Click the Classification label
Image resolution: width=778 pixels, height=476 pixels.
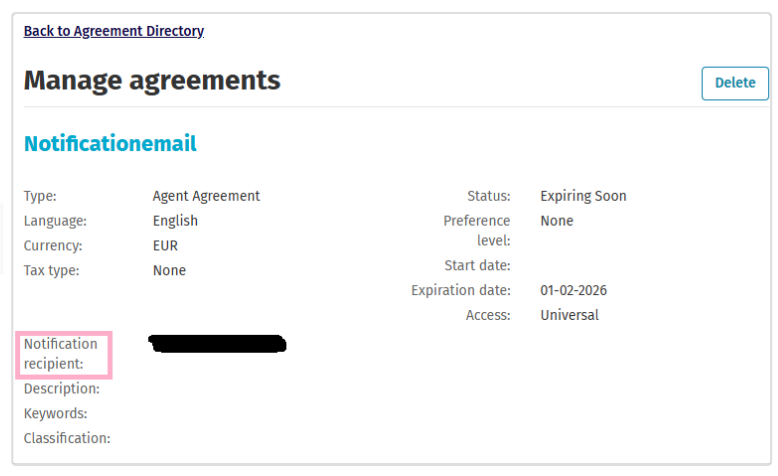pos(67,438)
